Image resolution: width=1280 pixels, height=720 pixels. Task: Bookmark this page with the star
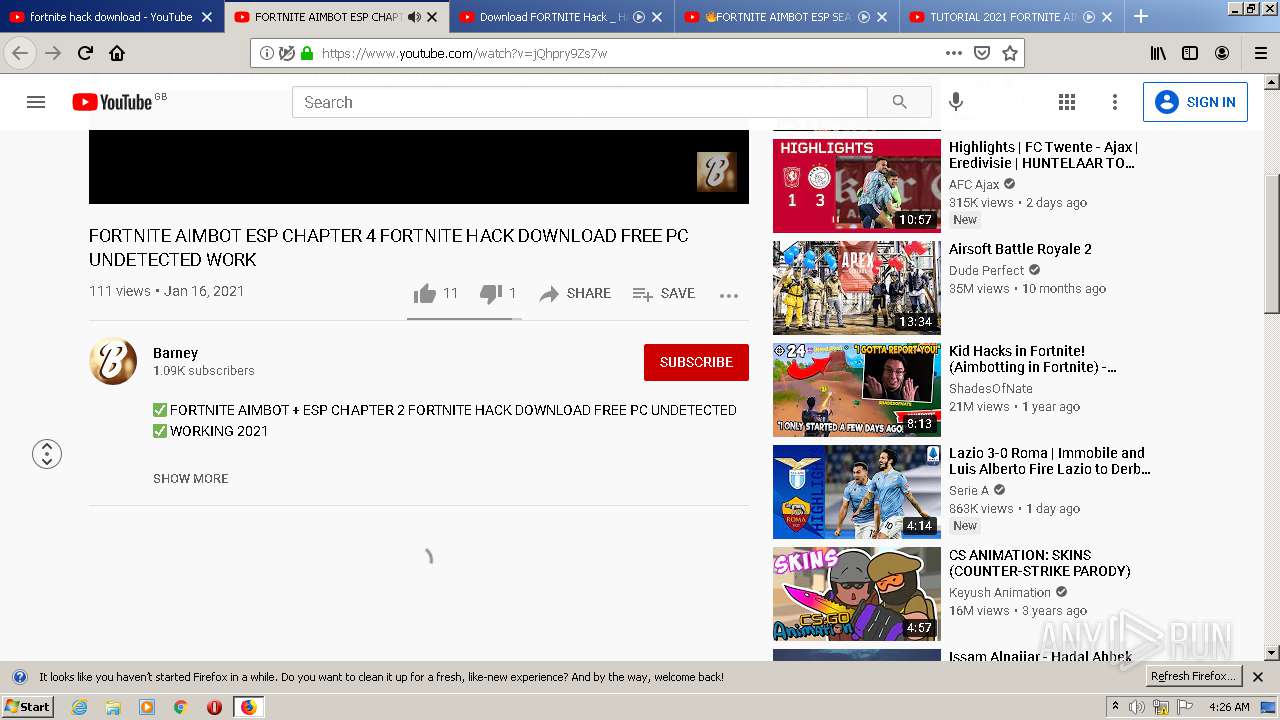pos(1010,53)
